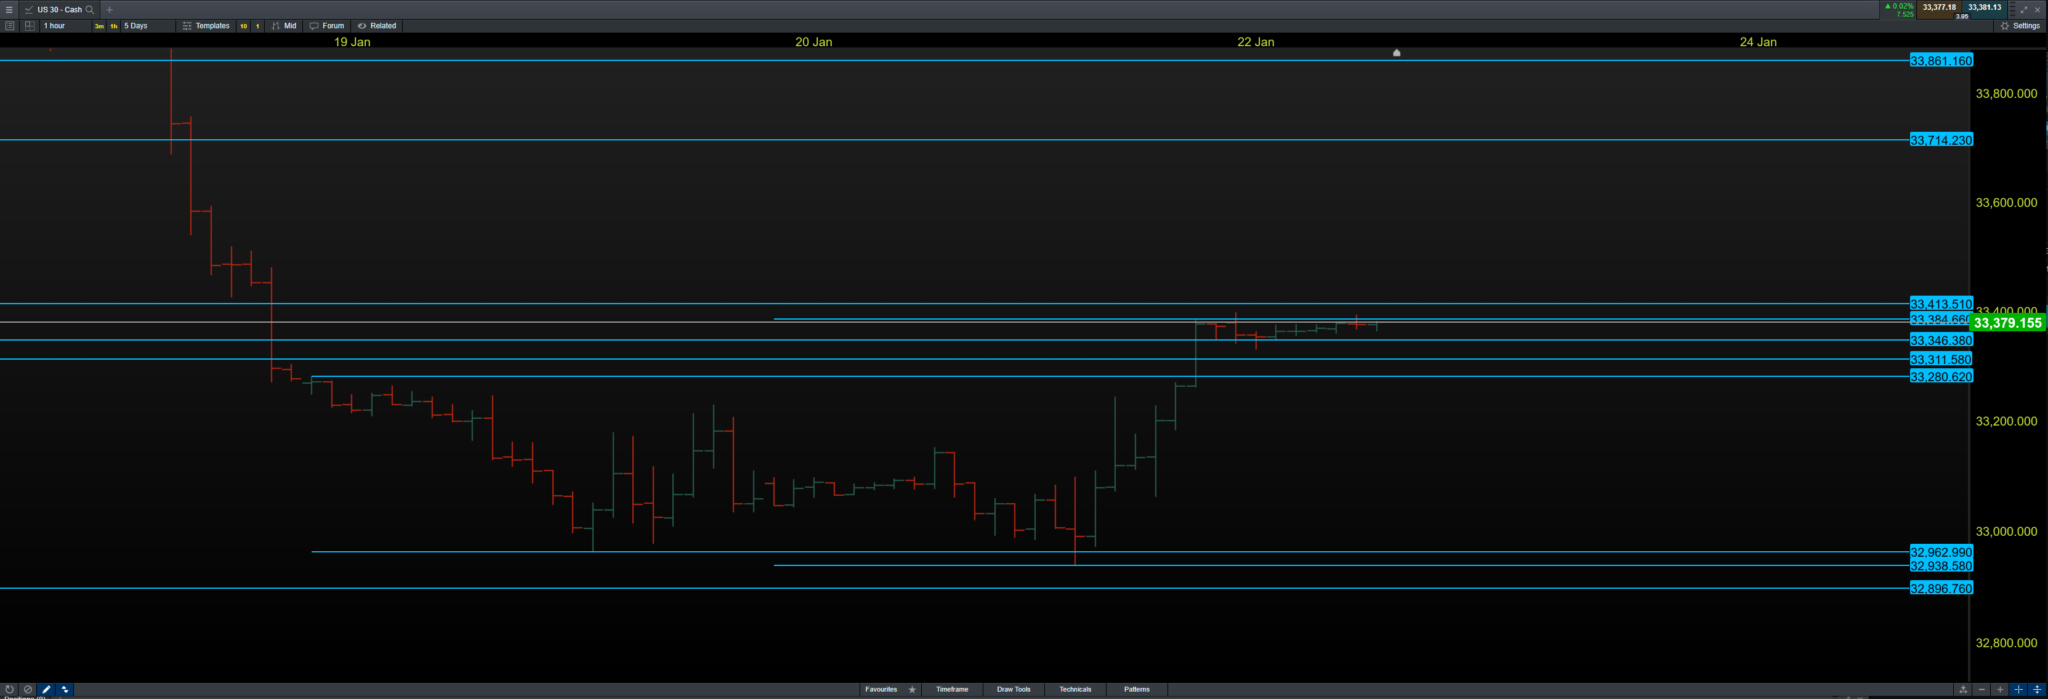
Task: Zoom out using the minus icon
Action: [x=1981, y=689]
